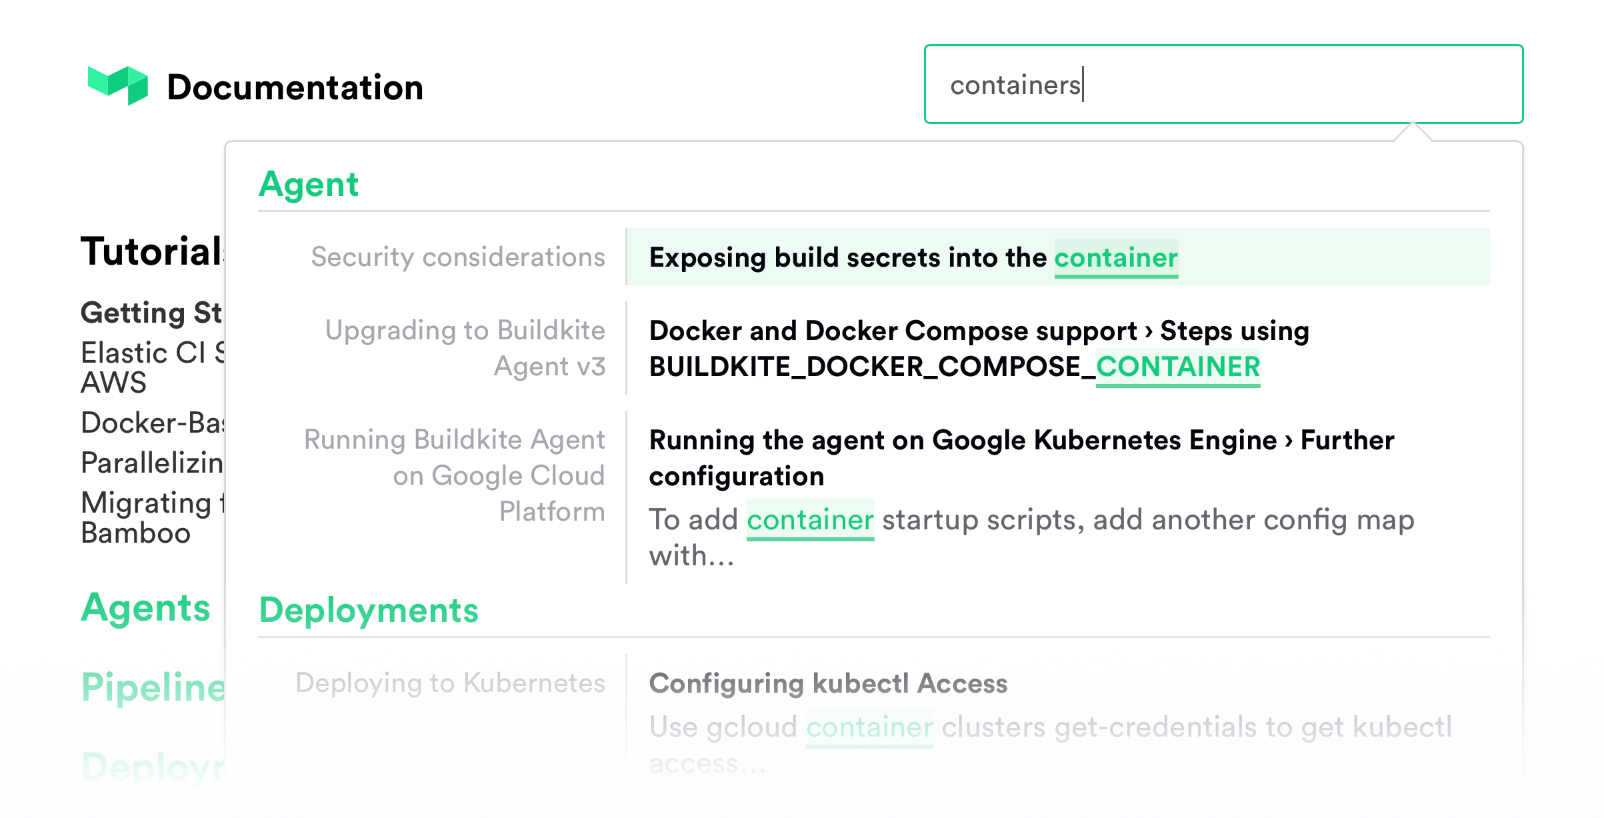Open the Elastic CI Stack for AWS link
Viewport: 1604px width, 818px height.
pyautogui.click(x=152, y=367)
